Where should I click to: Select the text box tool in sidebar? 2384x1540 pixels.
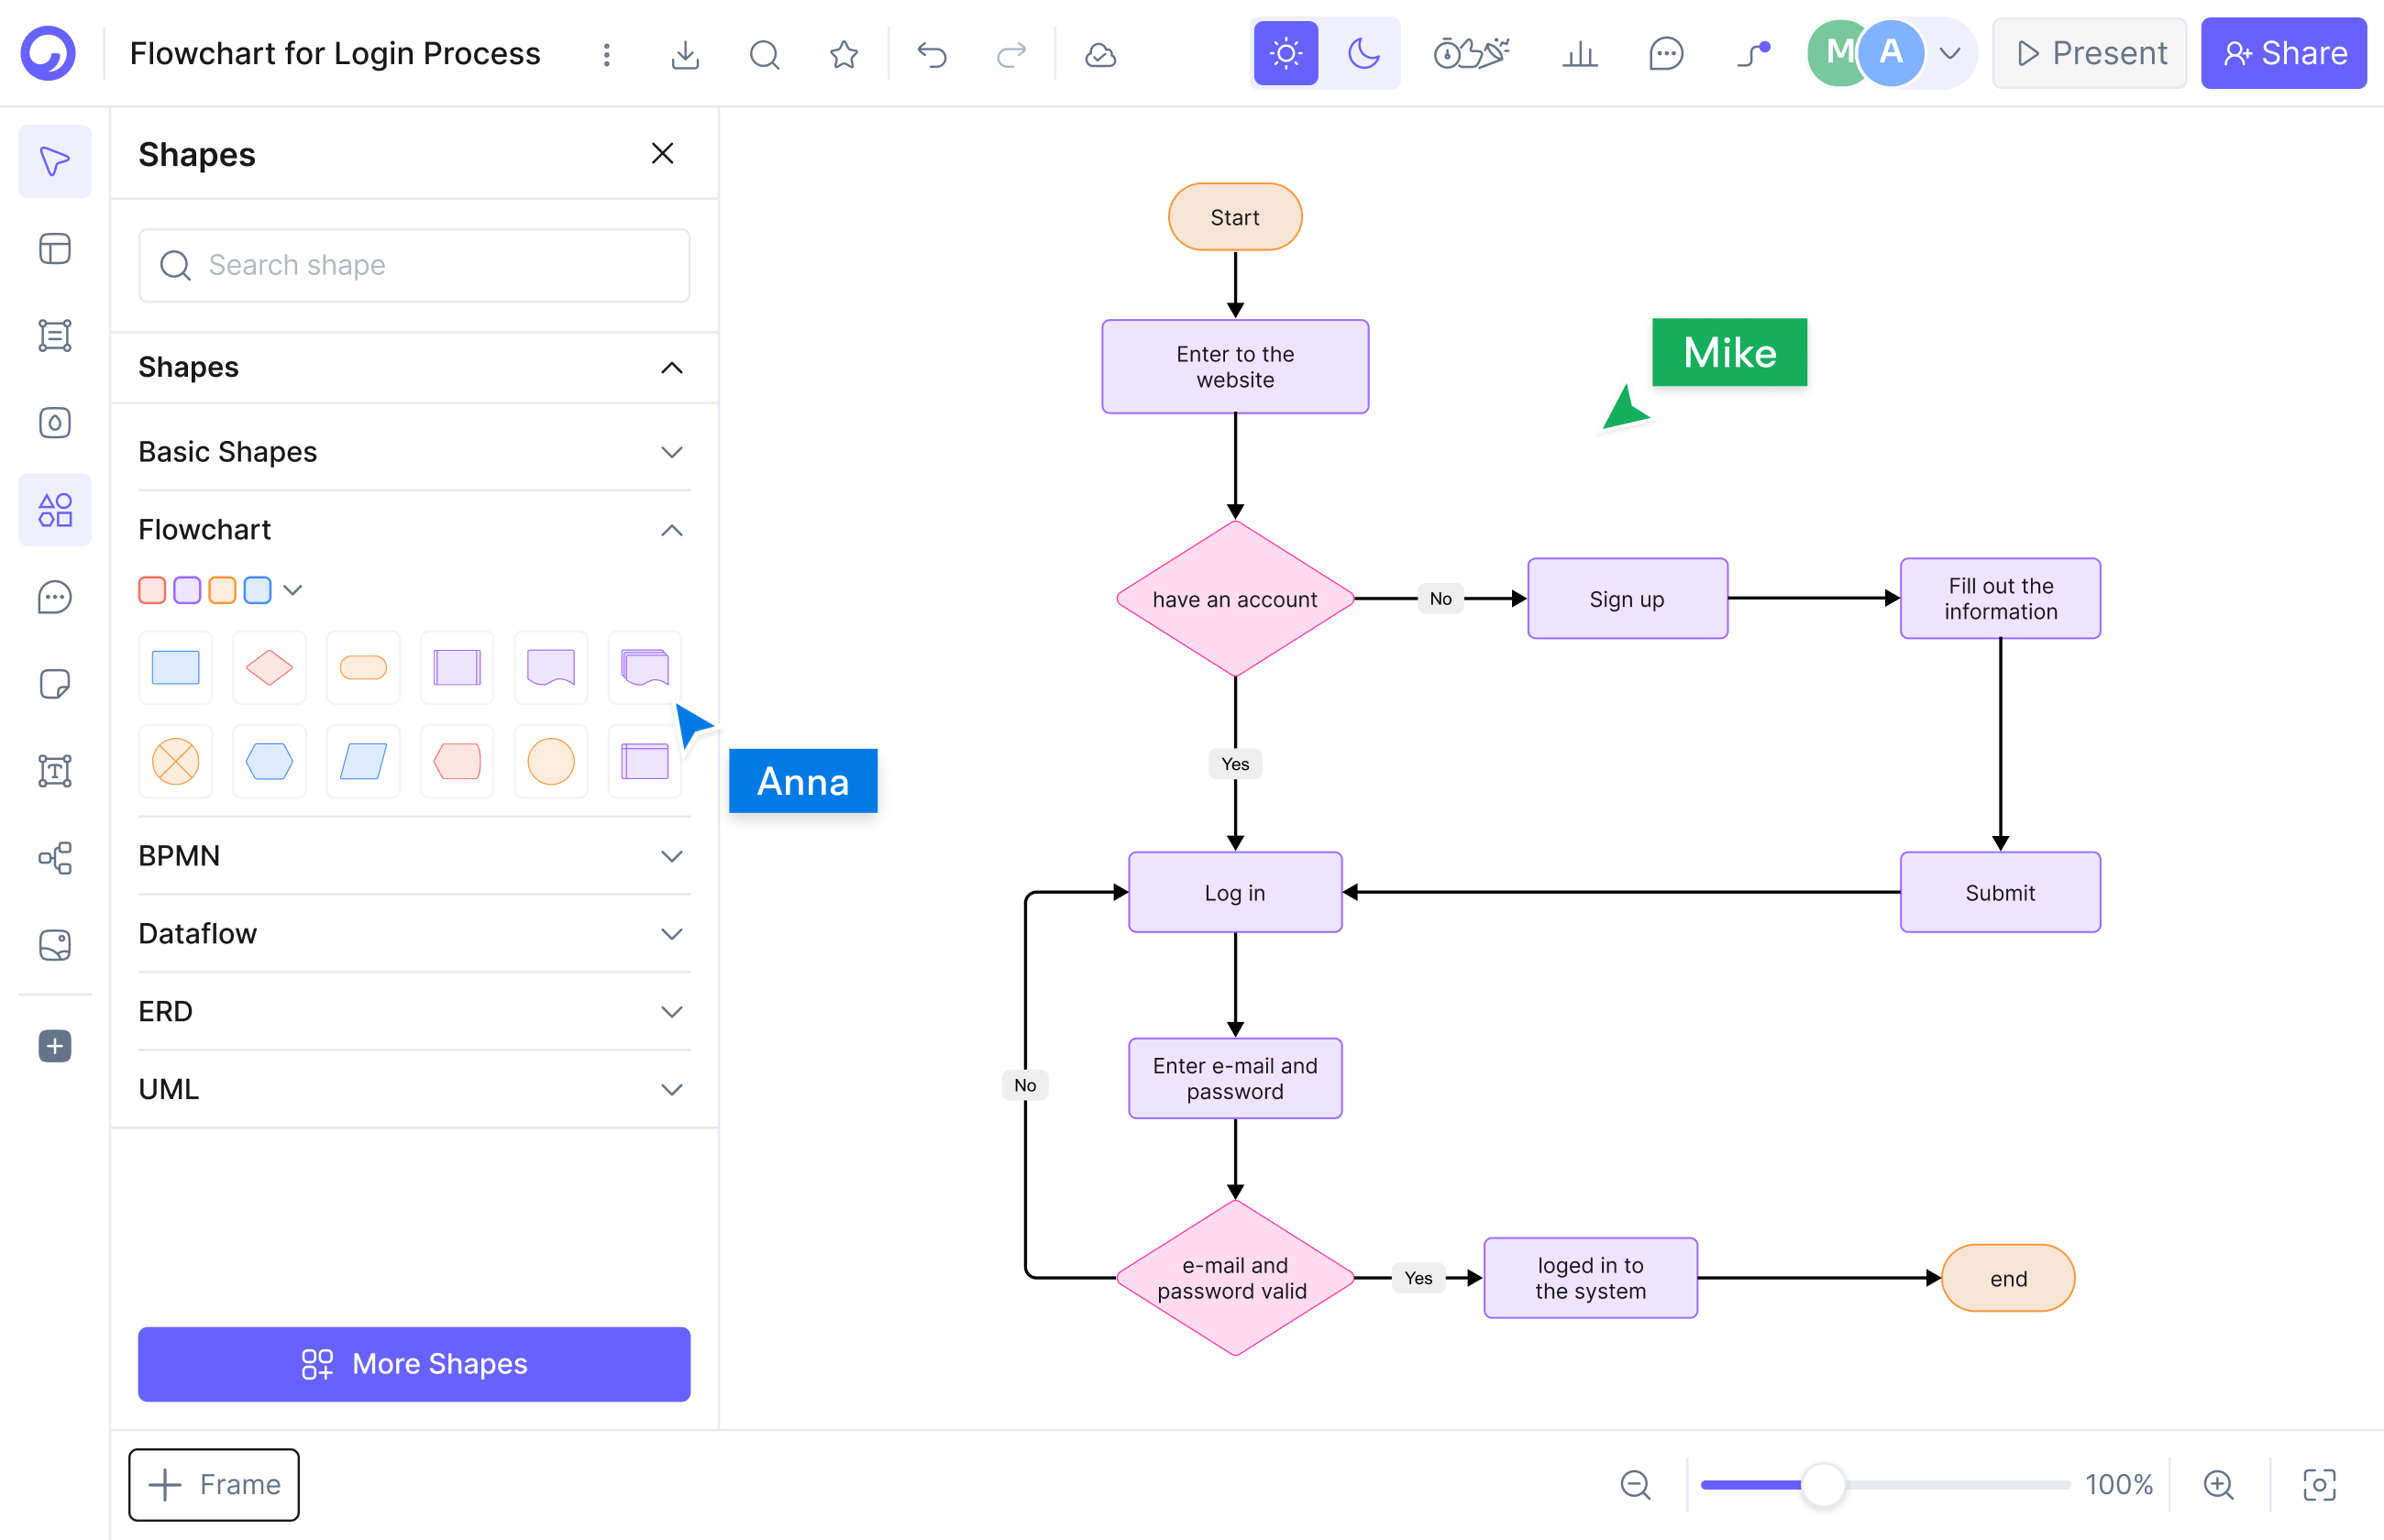point(55,771)
